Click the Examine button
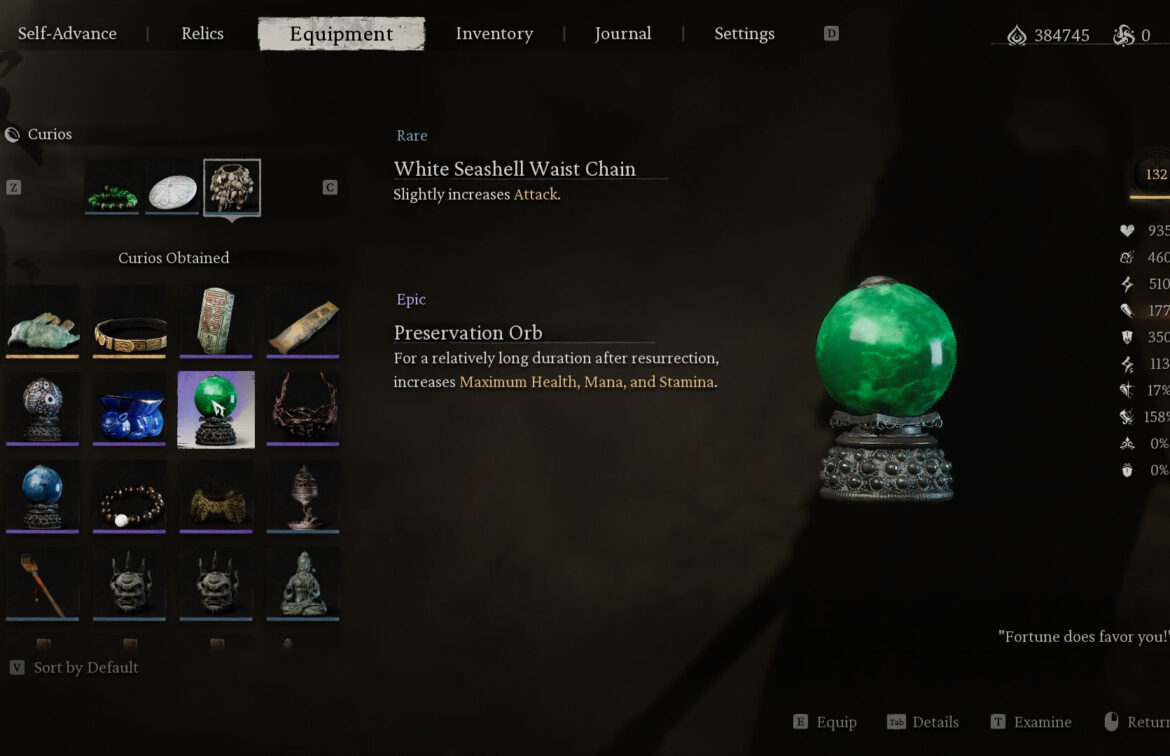 point(1031,722)
